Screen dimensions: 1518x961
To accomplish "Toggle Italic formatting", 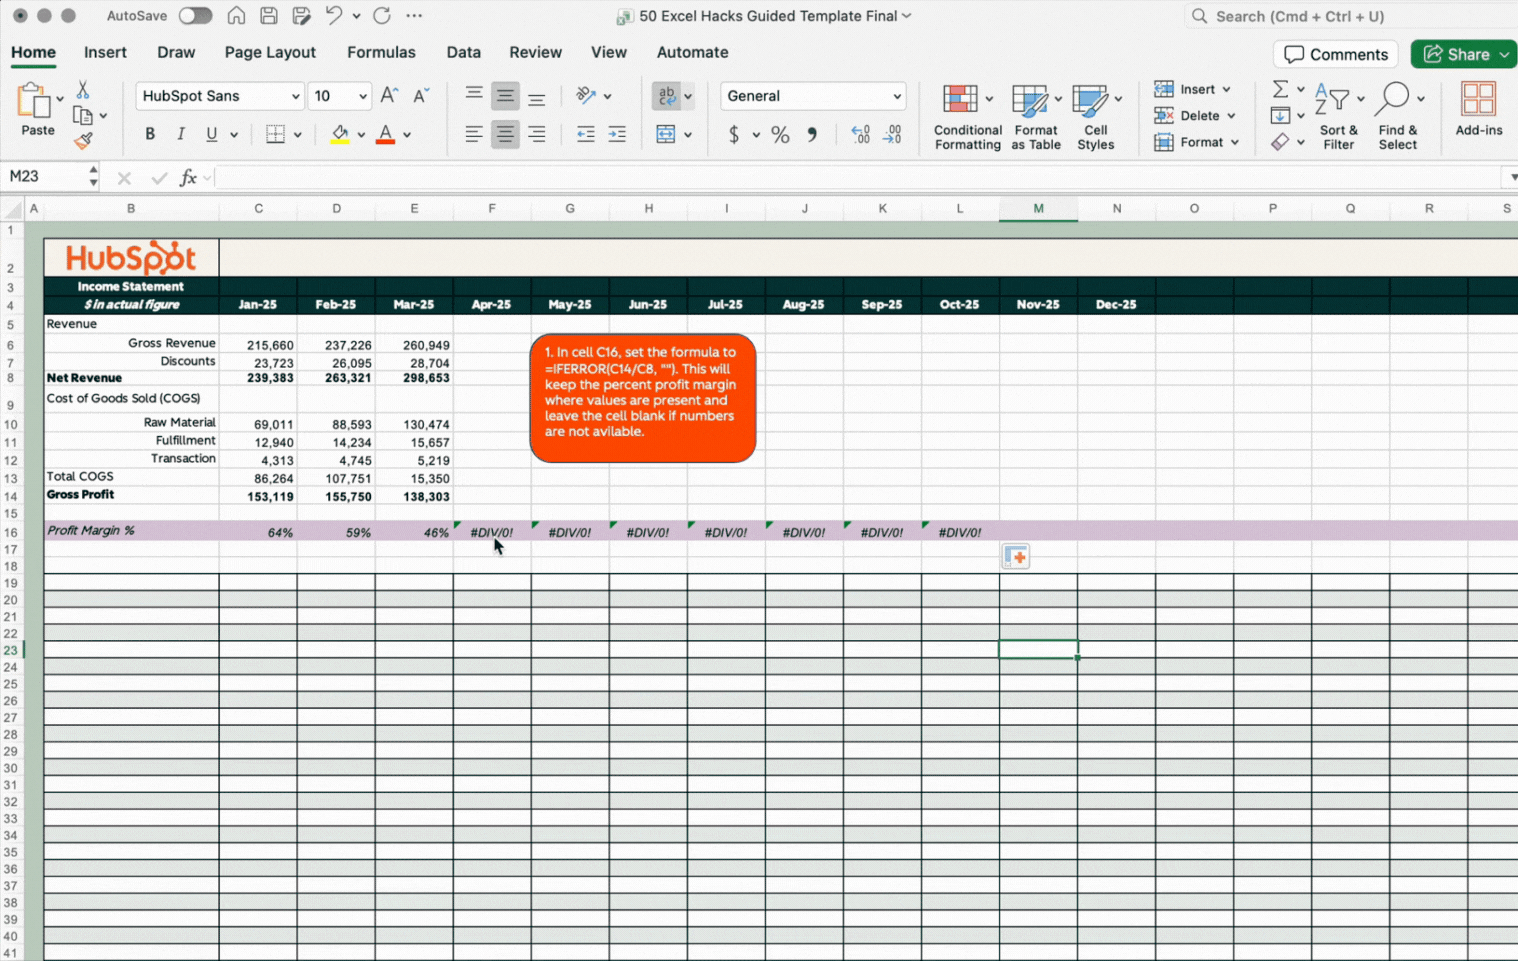I will point(181,134).
